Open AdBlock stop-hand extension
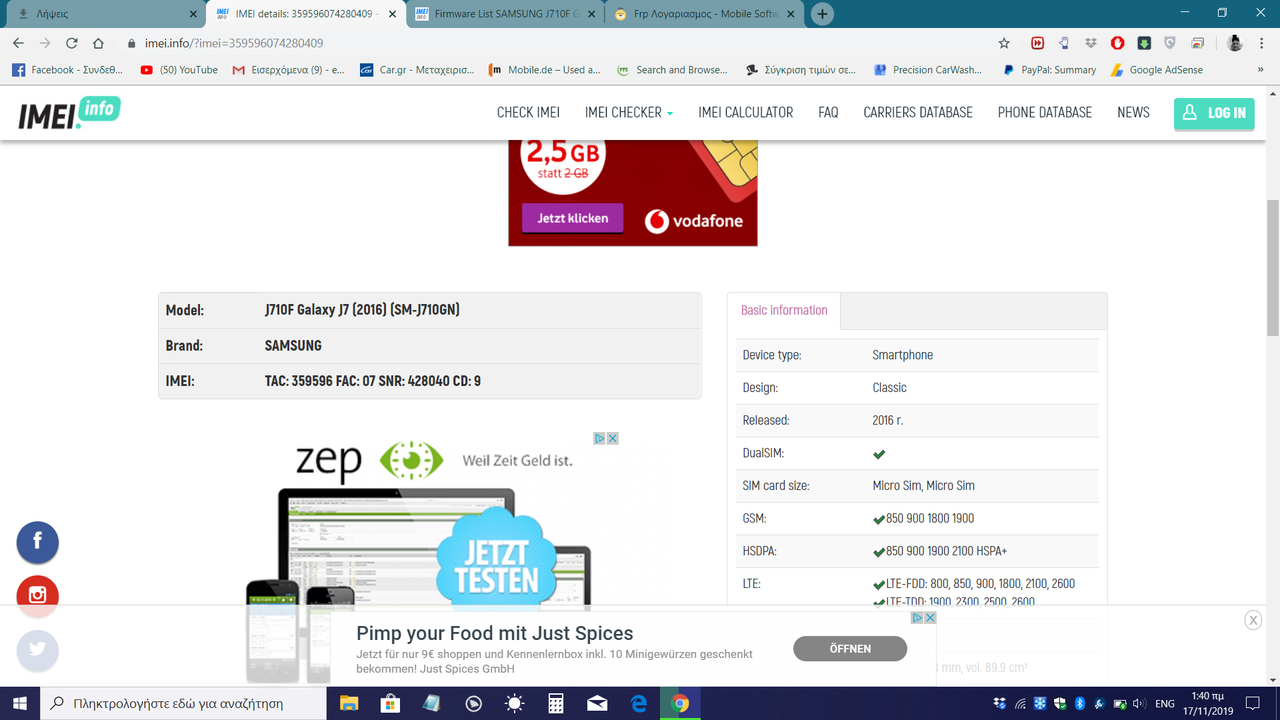1280x720 pixels. pos(1117,43)
